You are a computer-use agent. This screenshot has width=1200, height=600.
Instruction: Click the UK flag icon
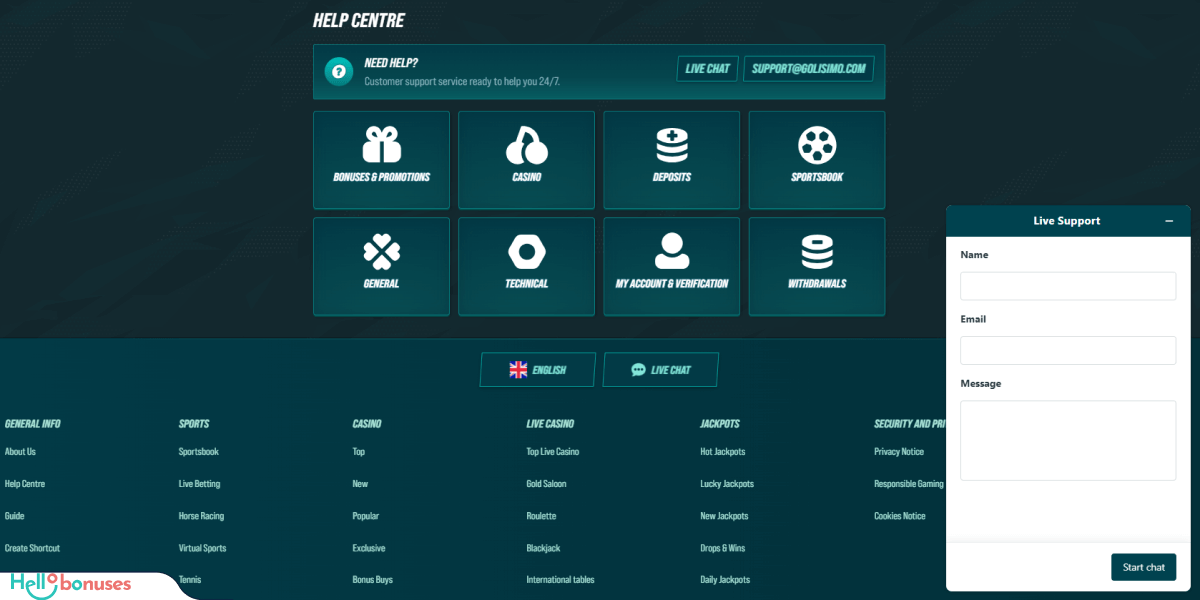(x=518, y=370)
